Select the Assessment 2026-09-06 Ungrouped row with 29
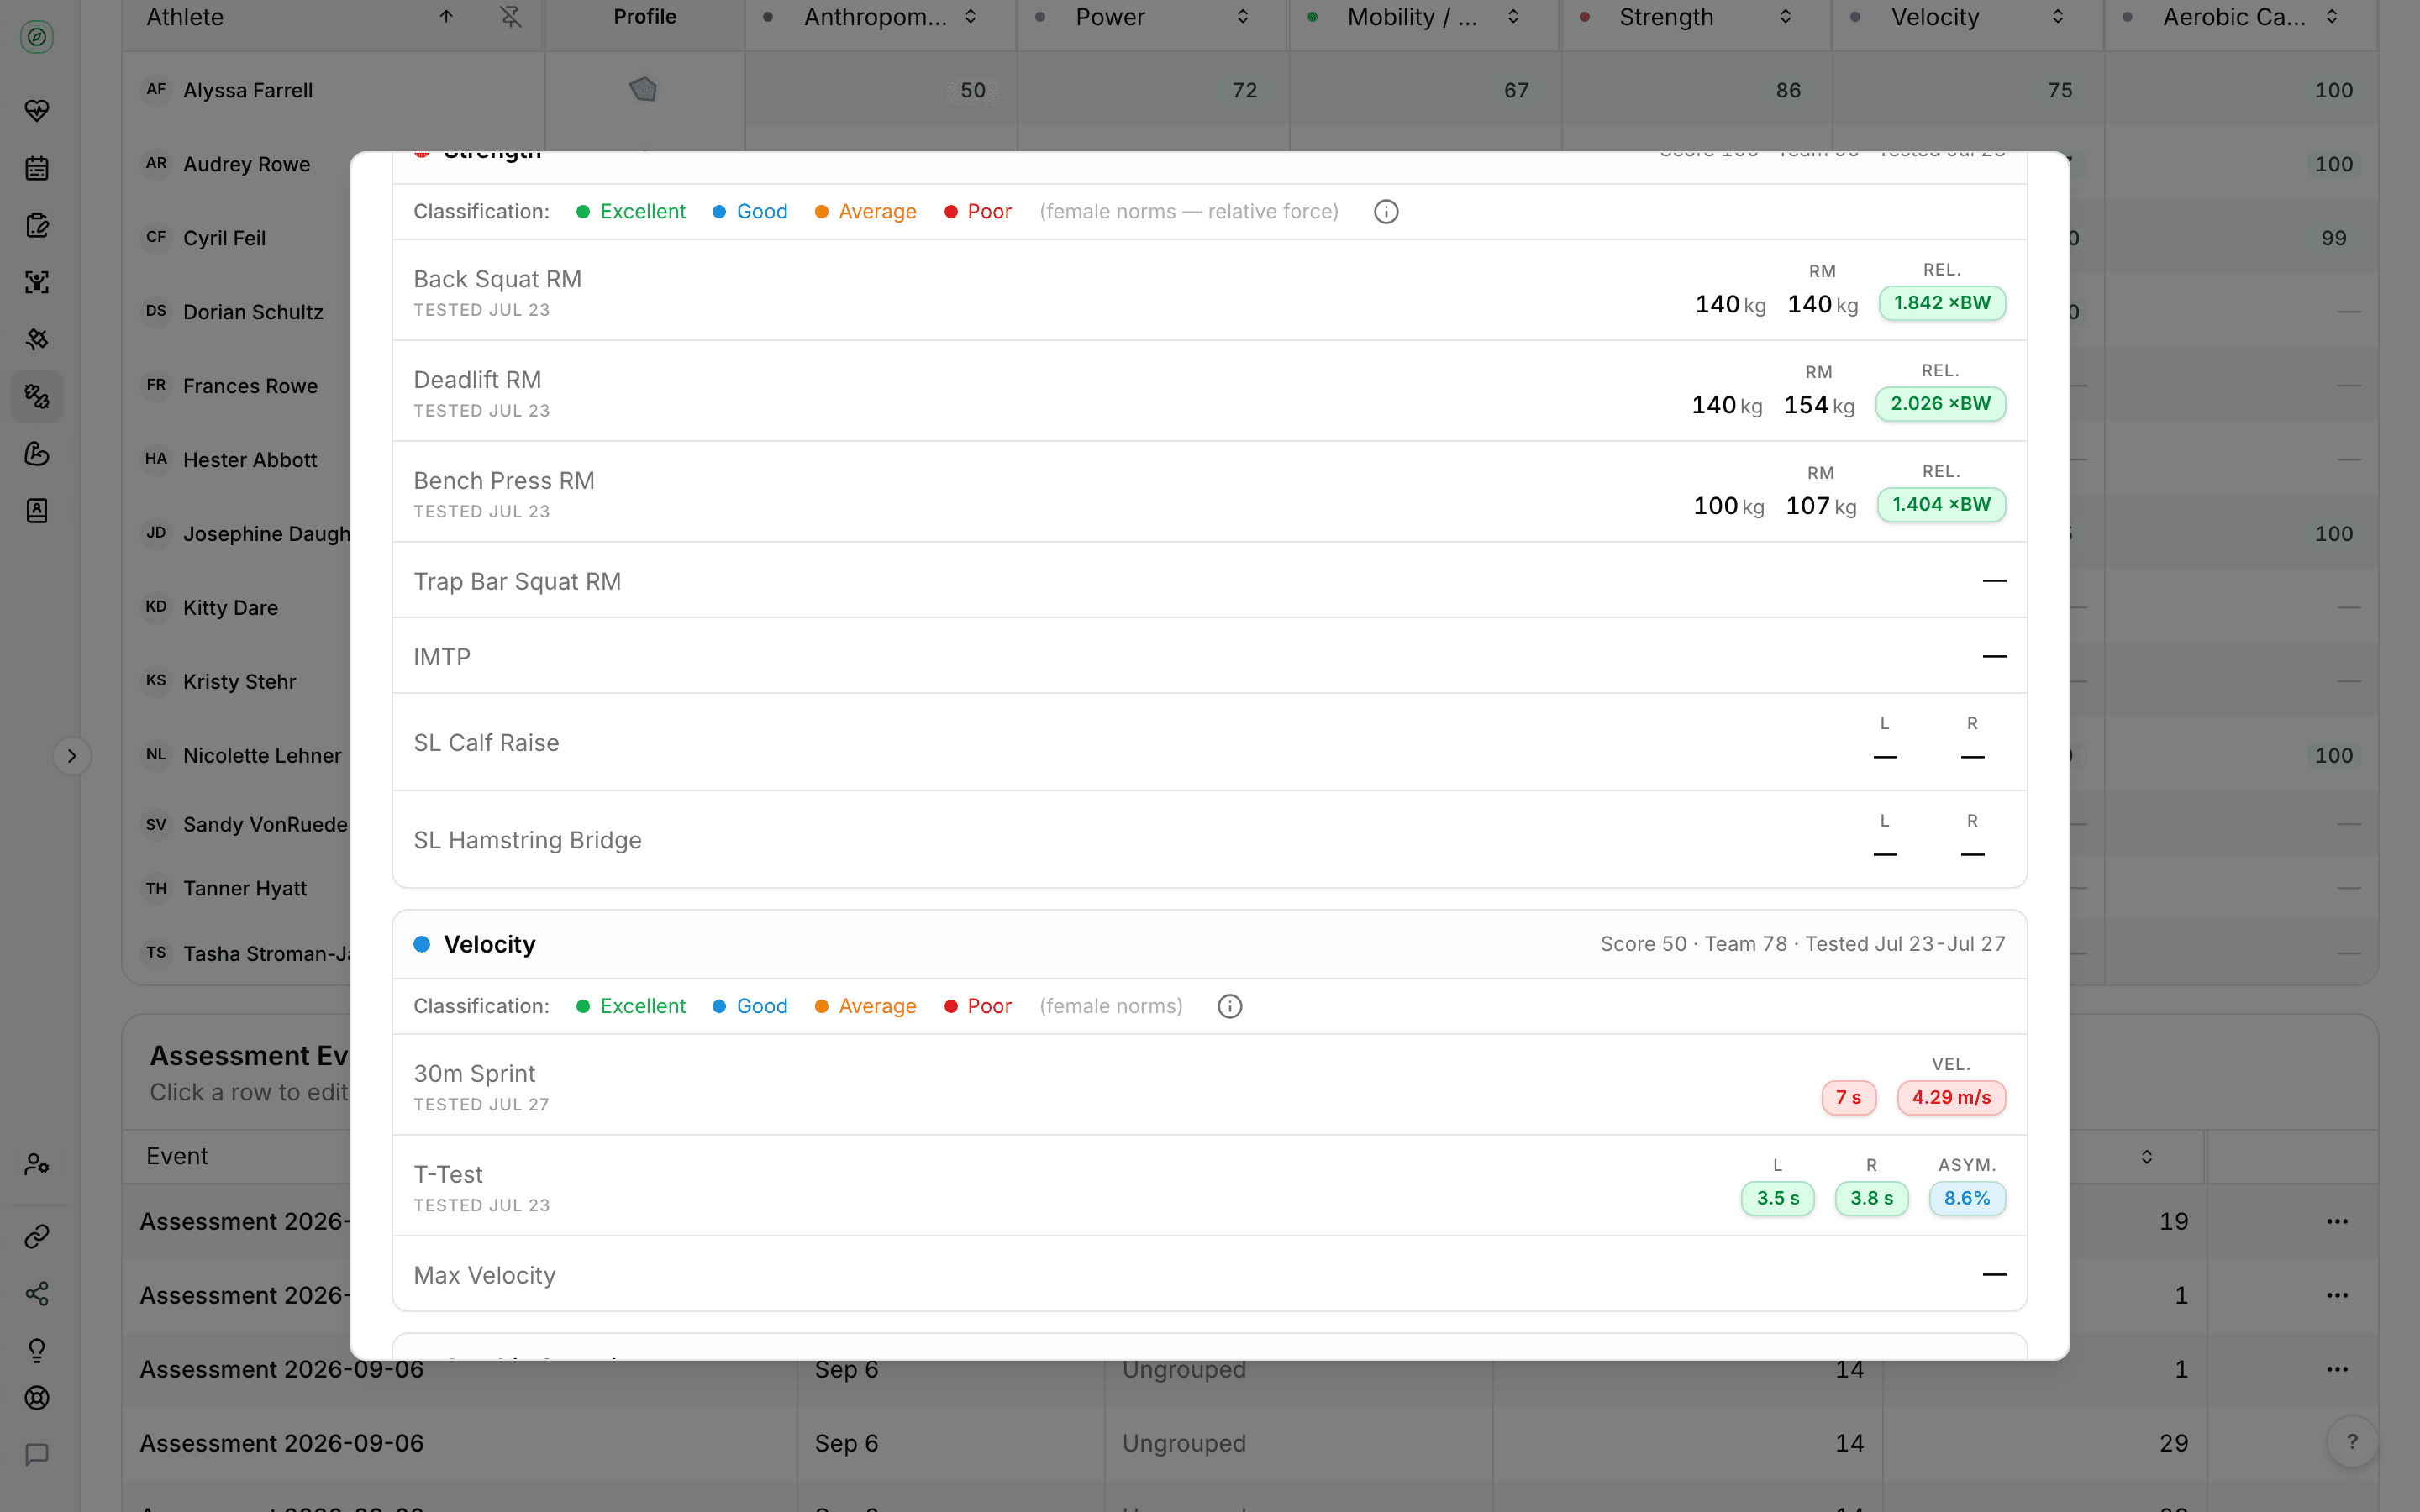This screenshot has height=1512, width=2420. [1249, 1443]
